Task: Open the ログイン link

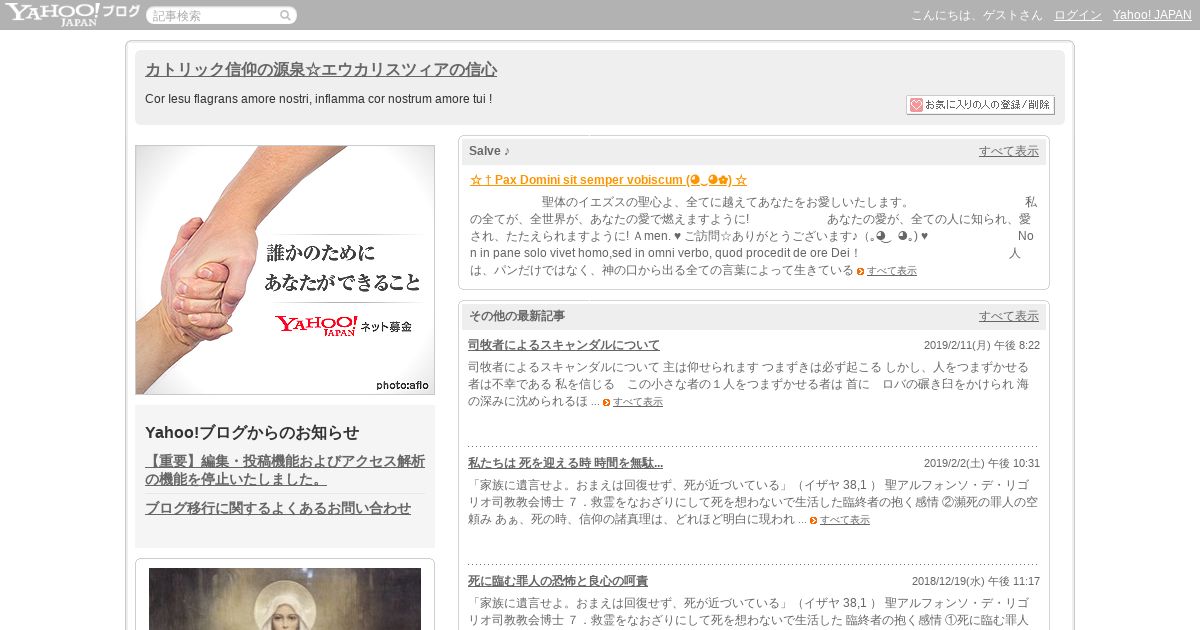Action: click(x=1078, y=15)
